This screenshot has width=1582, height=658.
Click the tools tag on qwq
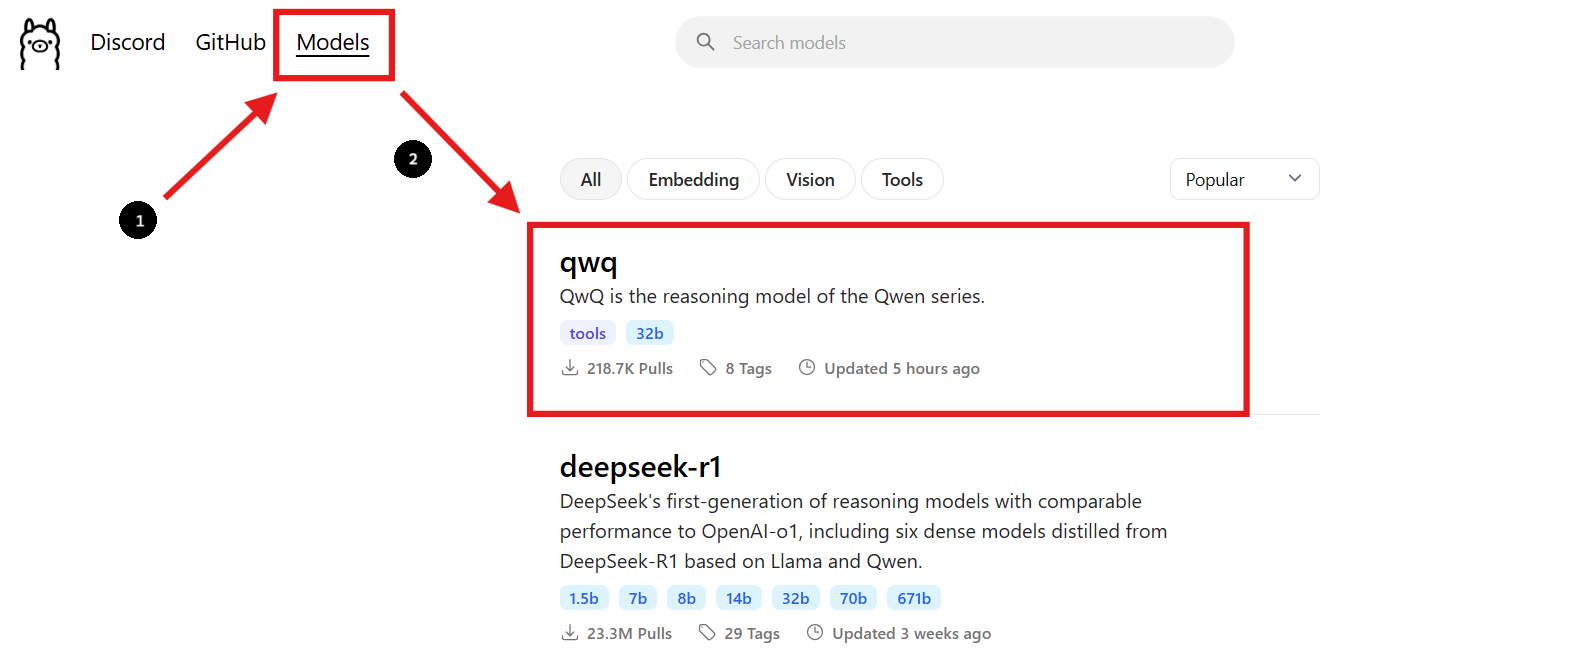(588, 333)
